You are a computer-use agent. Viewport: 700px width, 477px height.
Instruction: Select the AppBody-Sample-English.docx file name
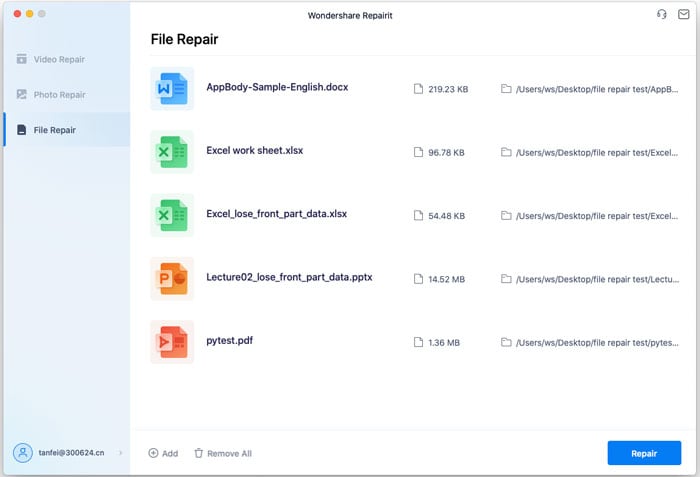coord(277,87)
